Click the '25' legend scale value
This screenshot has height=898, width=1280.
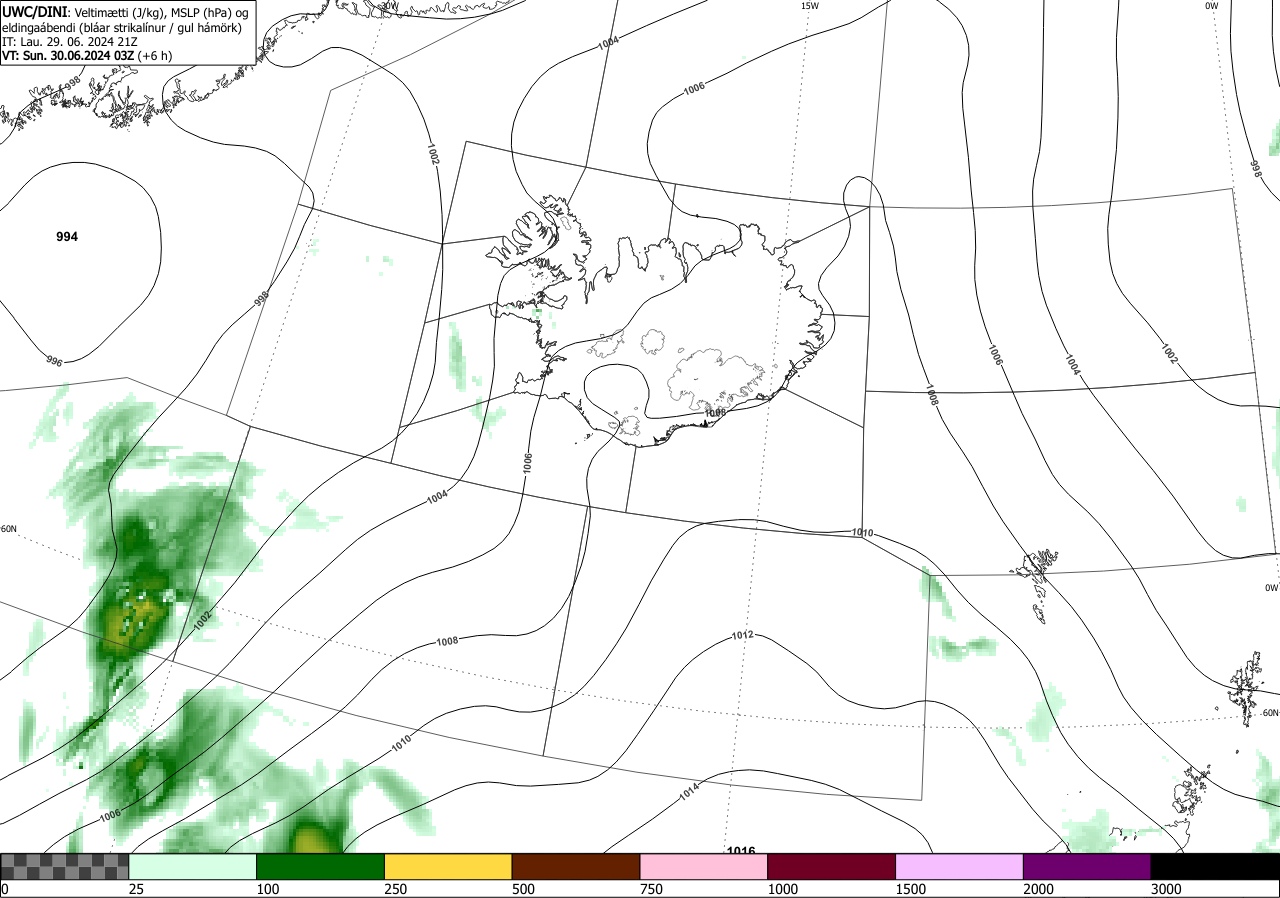click(137, 889)
